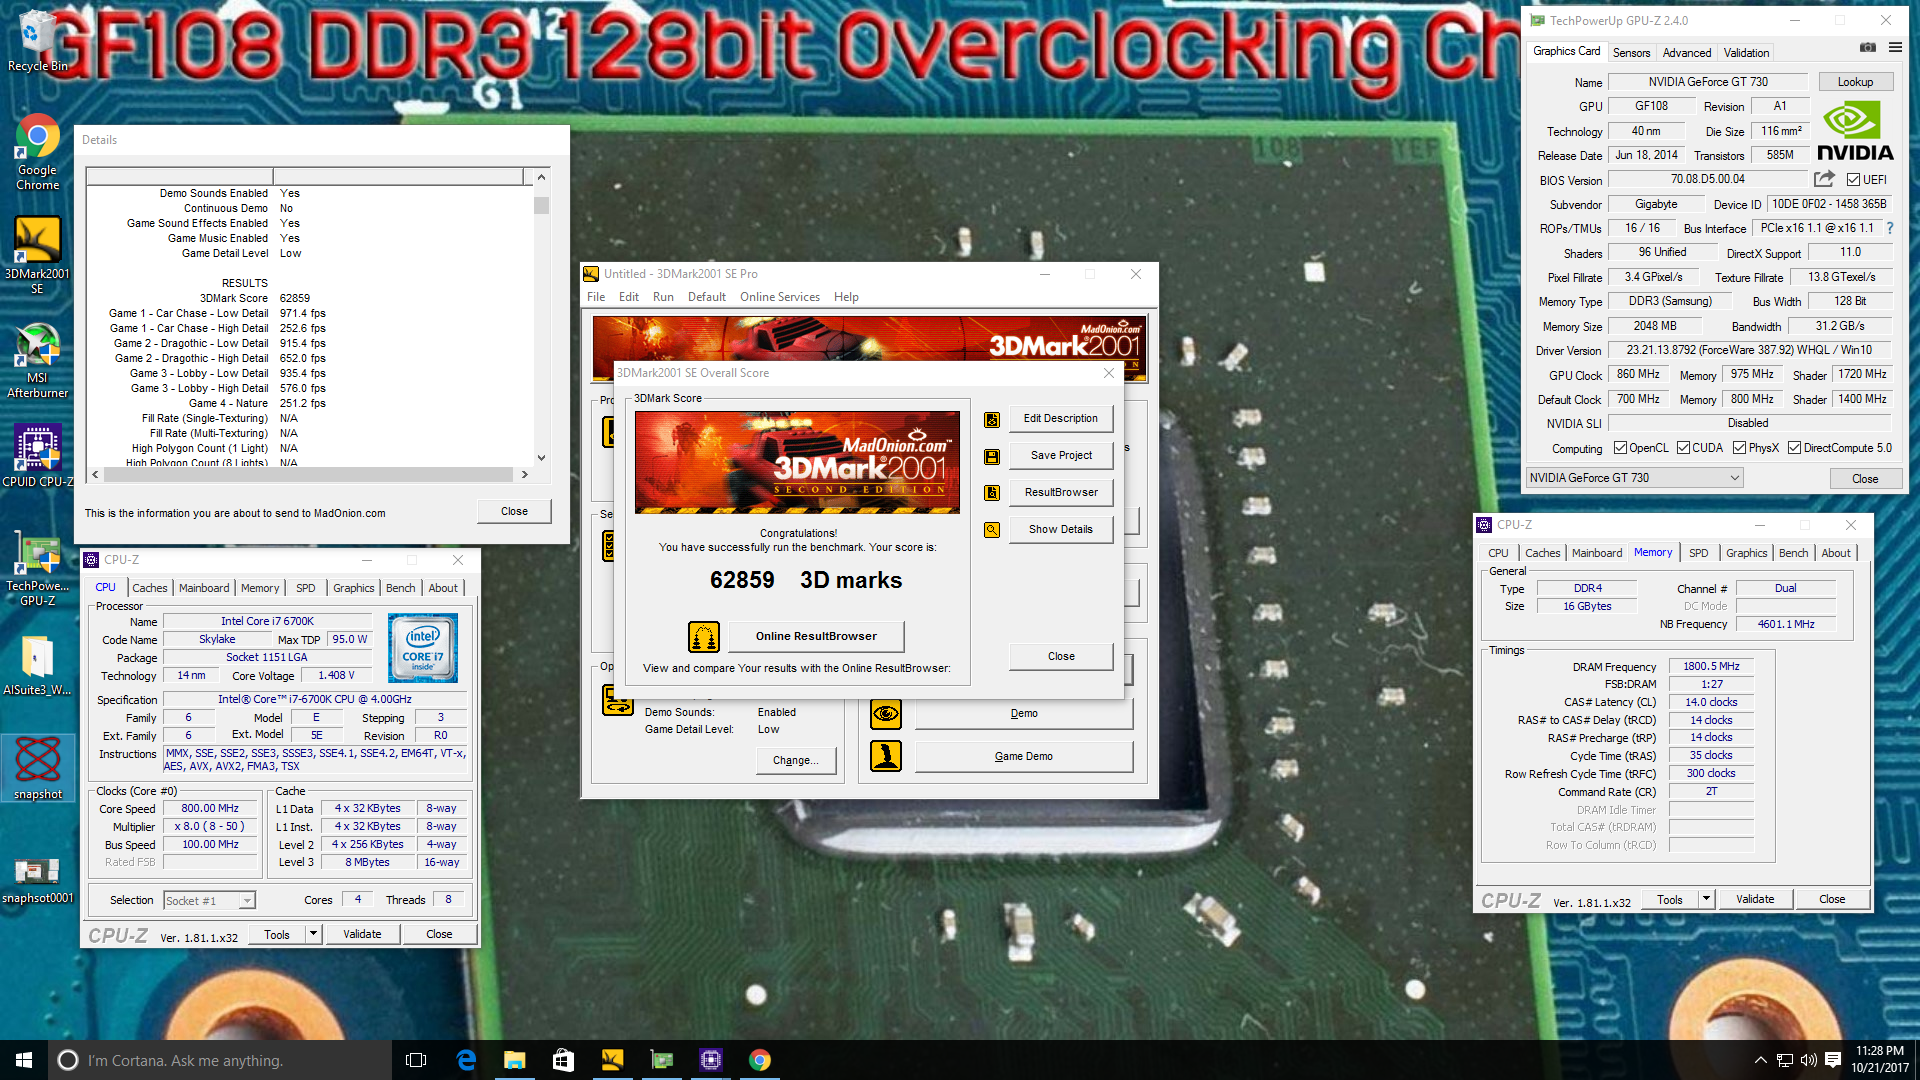Launch Microsoft Edge from the taskbar
The width and height of the screenshot is (1920, 1080).
[466, 1060]
